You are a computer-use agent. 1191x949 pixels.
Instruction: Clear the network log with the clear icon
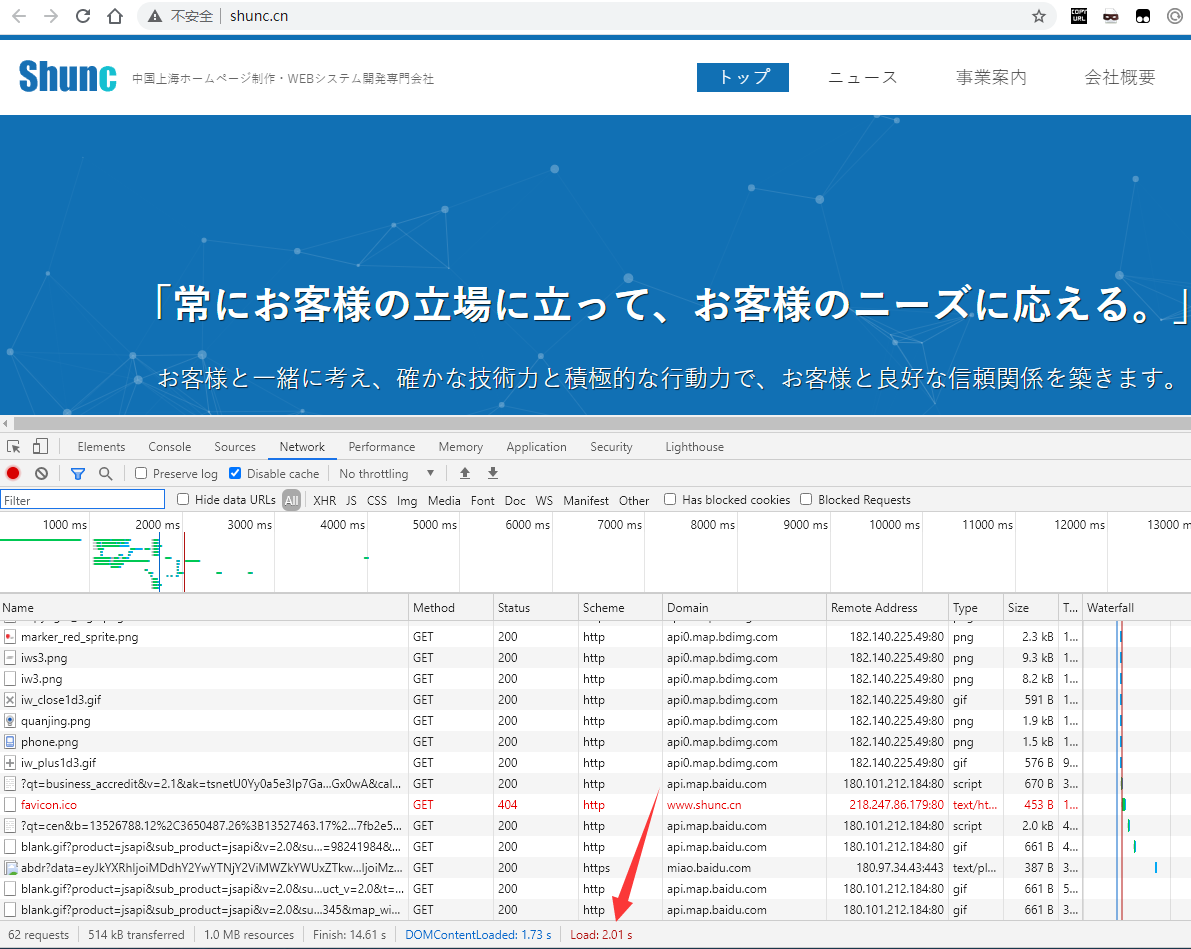point(41,473)
